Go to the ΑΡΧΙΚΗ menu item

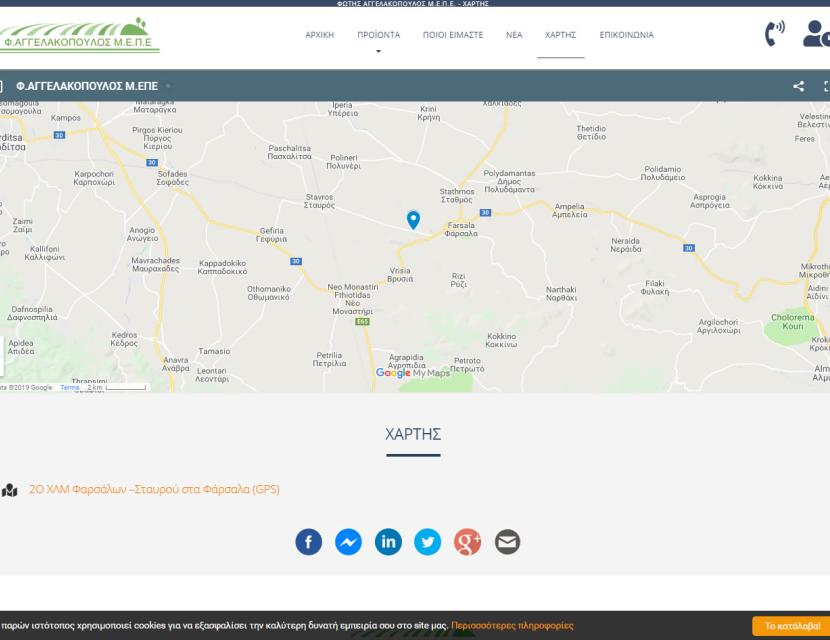320,35
